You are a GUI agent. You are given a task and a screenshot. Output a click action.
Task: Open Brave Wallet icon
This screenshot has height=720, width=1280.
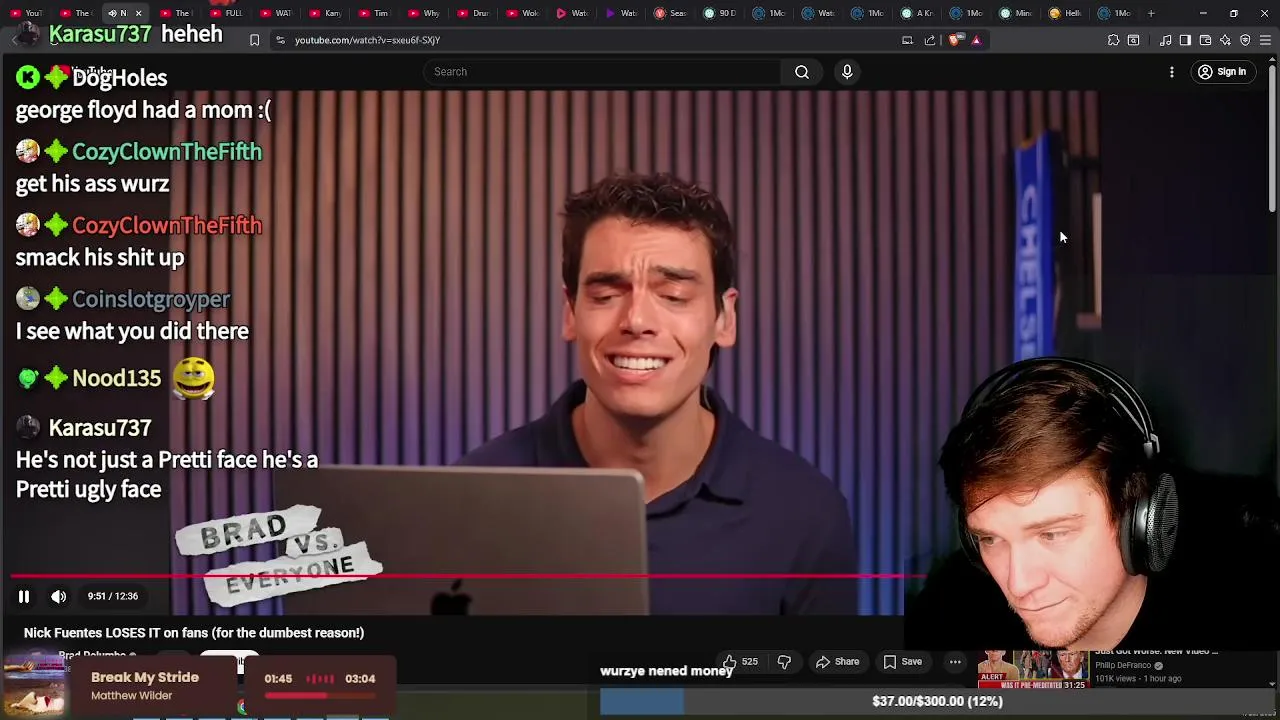click(x=1205, y=40)
